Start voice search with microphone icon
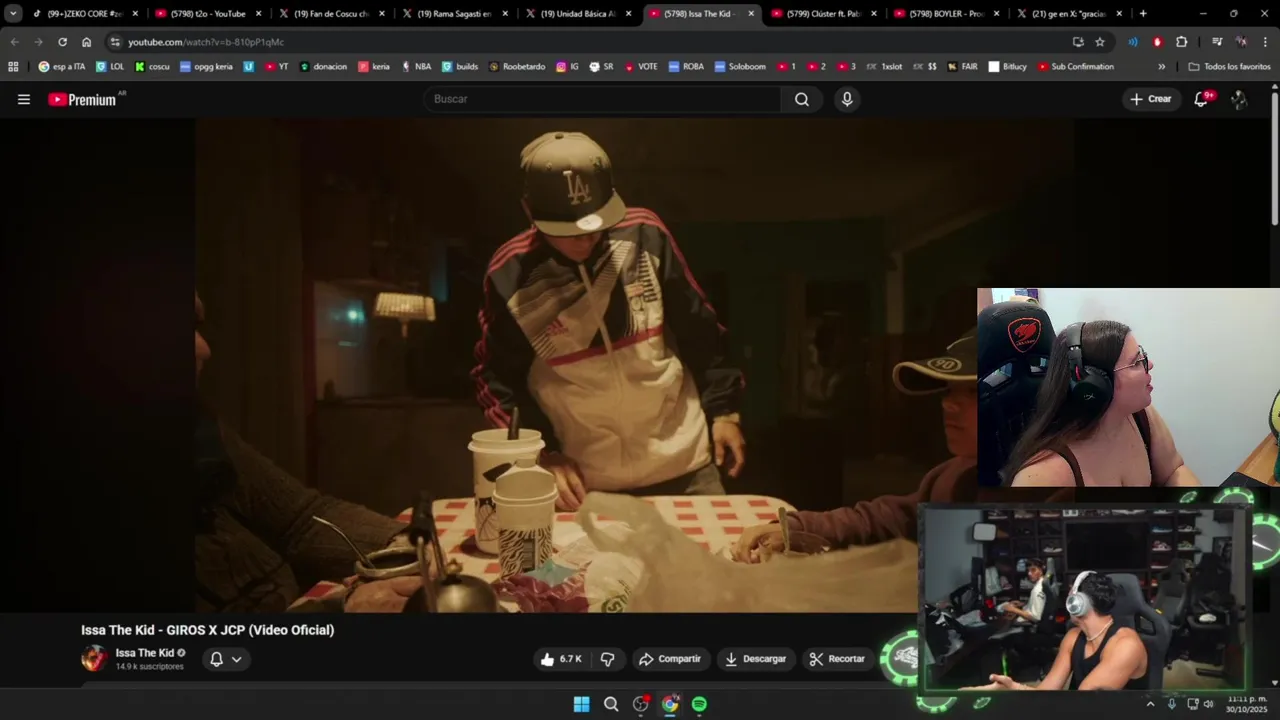The width and height of the screenshot is (1280, 720). click(847, 99)
